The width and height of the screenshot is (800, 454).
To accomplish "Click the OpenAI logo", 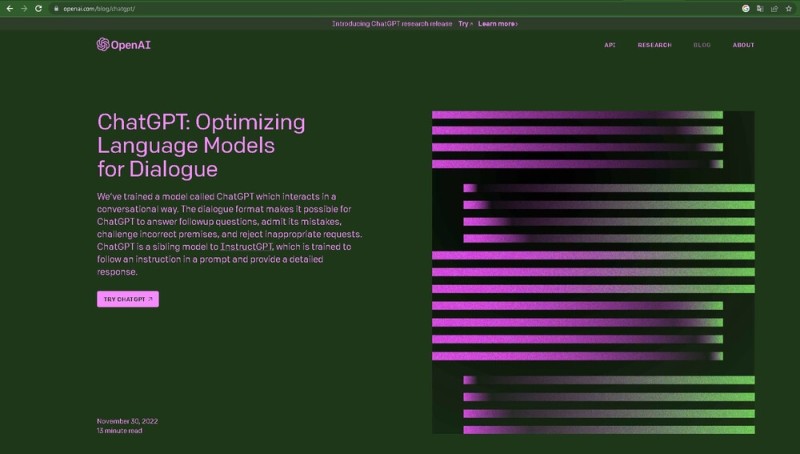I will (123, 45).
